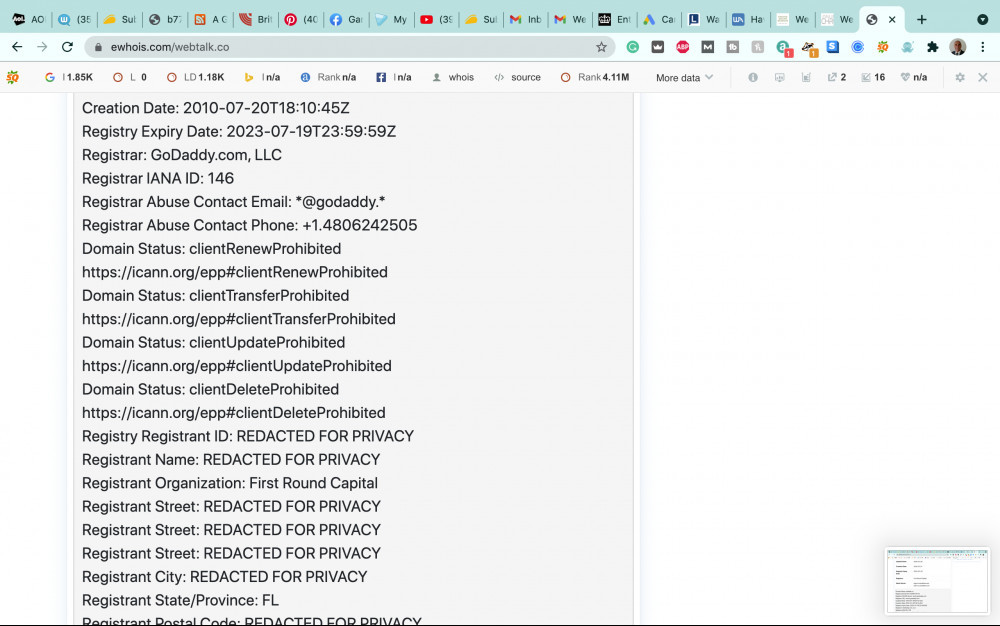
Task: Open a new browser tab
Action: coord(922,20)
